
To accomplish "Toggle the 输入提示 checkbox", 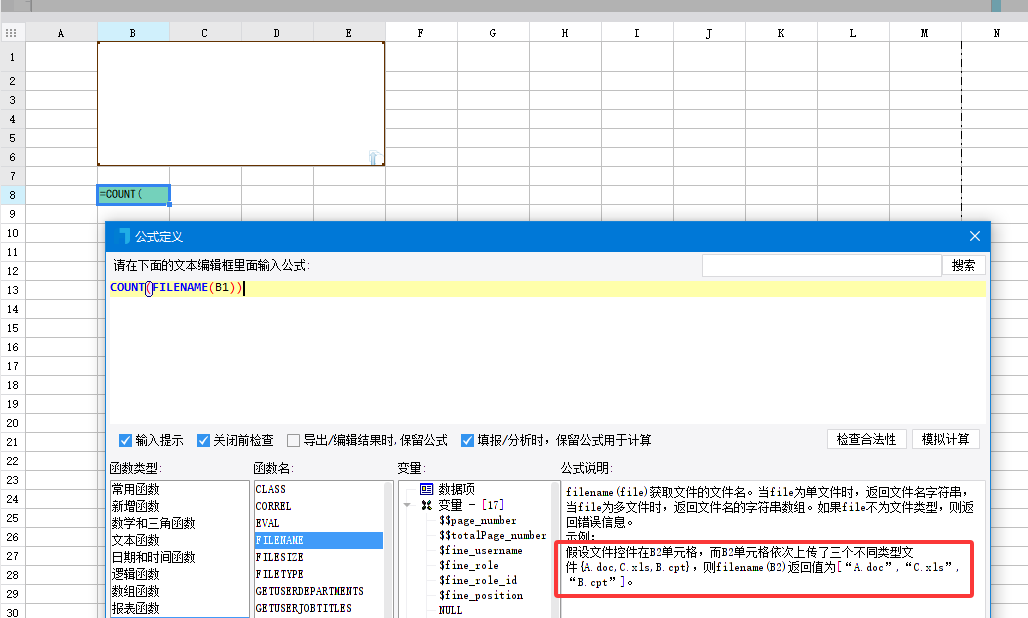I will (x=125, y=440).
